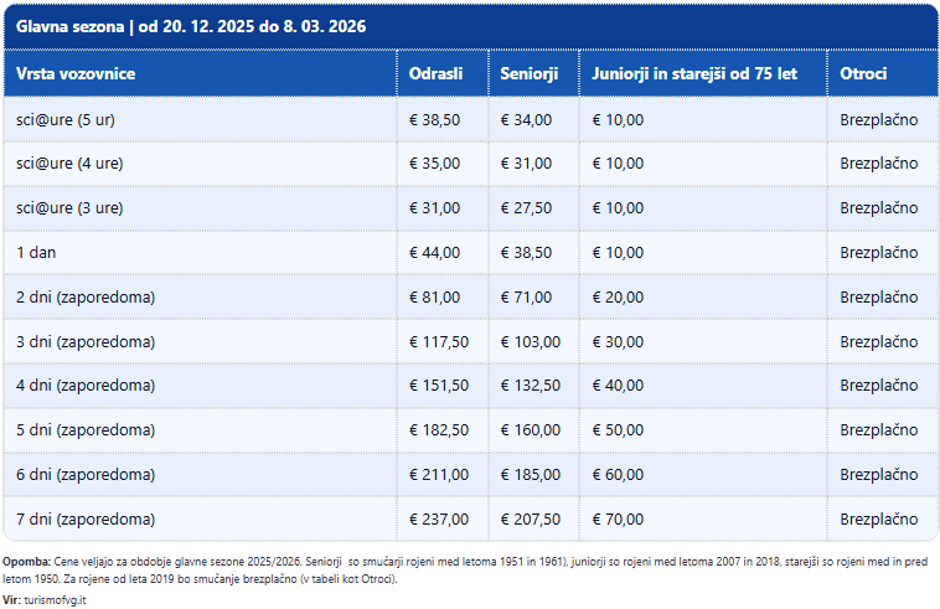
Task: Select the € 207,50 senior seven-day price
Action: pos(530,519)
